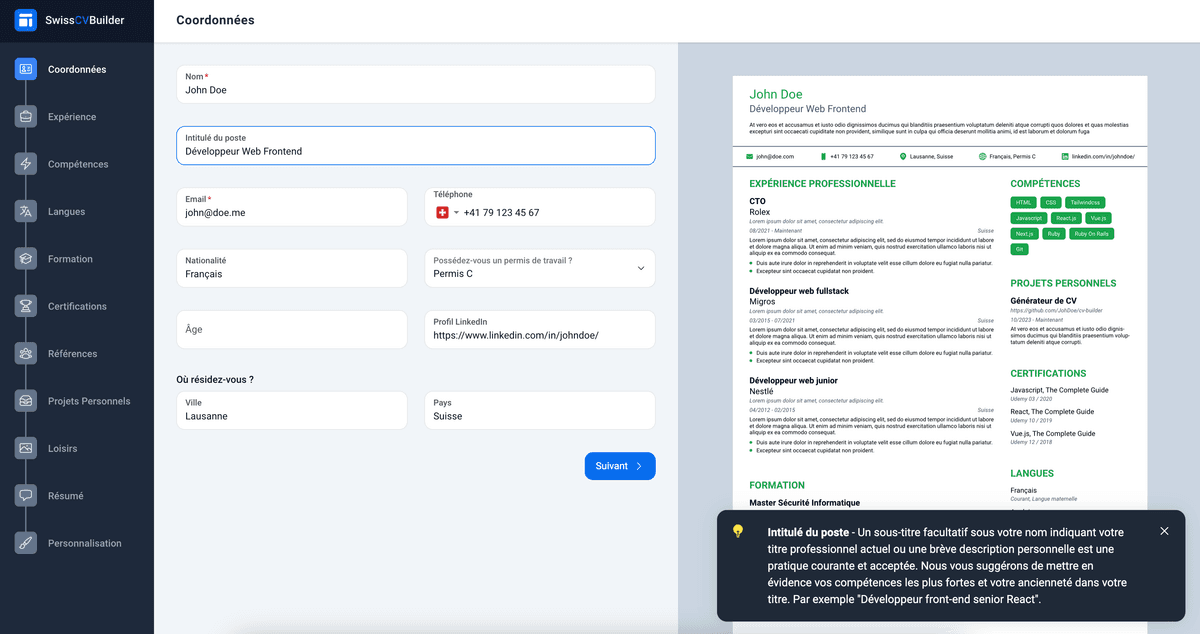Image resolution: width=1200 pixels, height=634 pixels.
Task: Click the Personnalisation paintbrush icon
Action: tap(26, 543)
